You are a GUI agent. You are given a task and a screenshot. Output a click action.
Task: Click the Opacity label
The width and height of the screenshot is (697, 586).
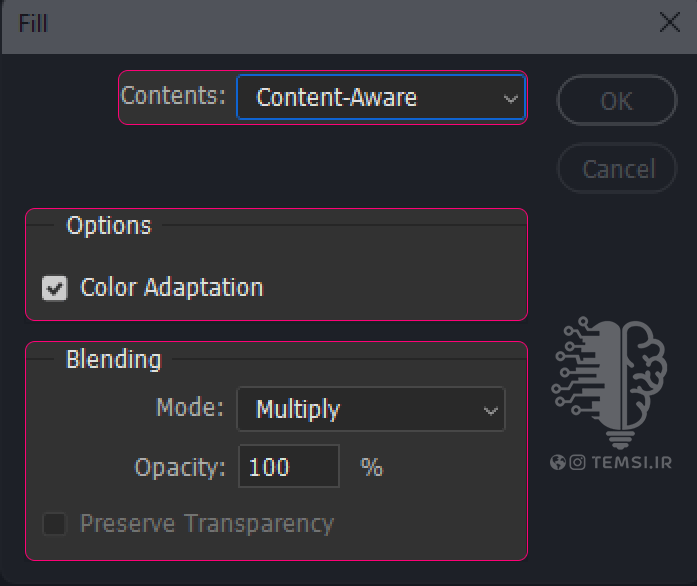coord(180,467)
